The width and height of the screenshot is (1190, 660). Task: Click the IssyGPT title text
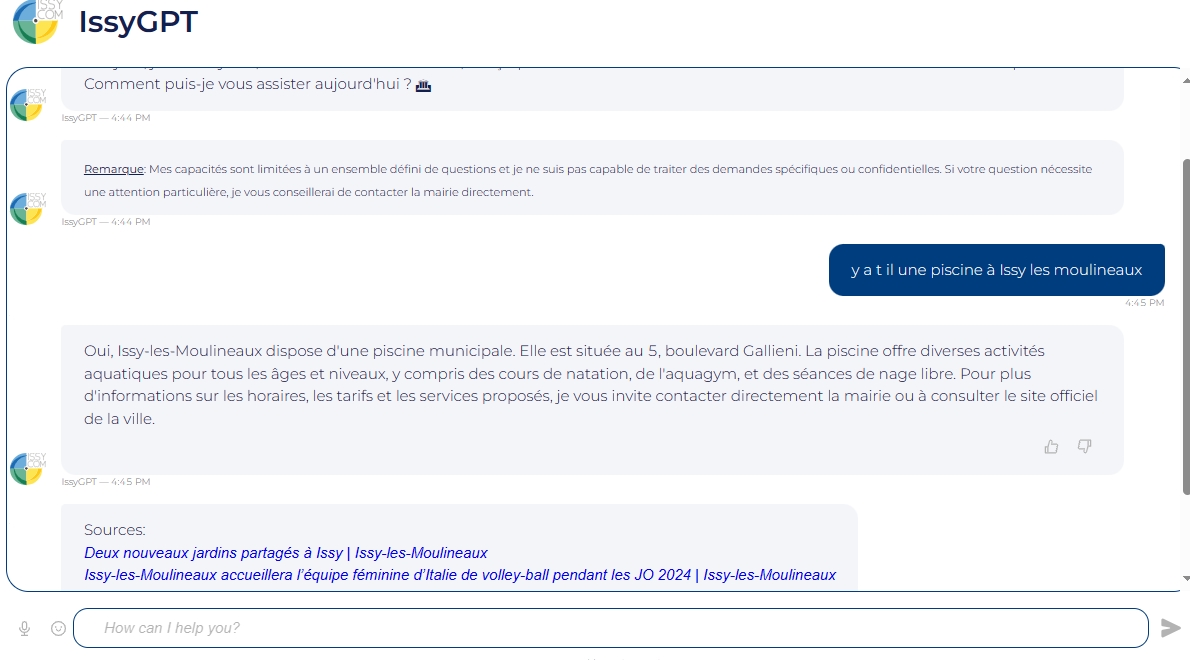pos(138,22)
